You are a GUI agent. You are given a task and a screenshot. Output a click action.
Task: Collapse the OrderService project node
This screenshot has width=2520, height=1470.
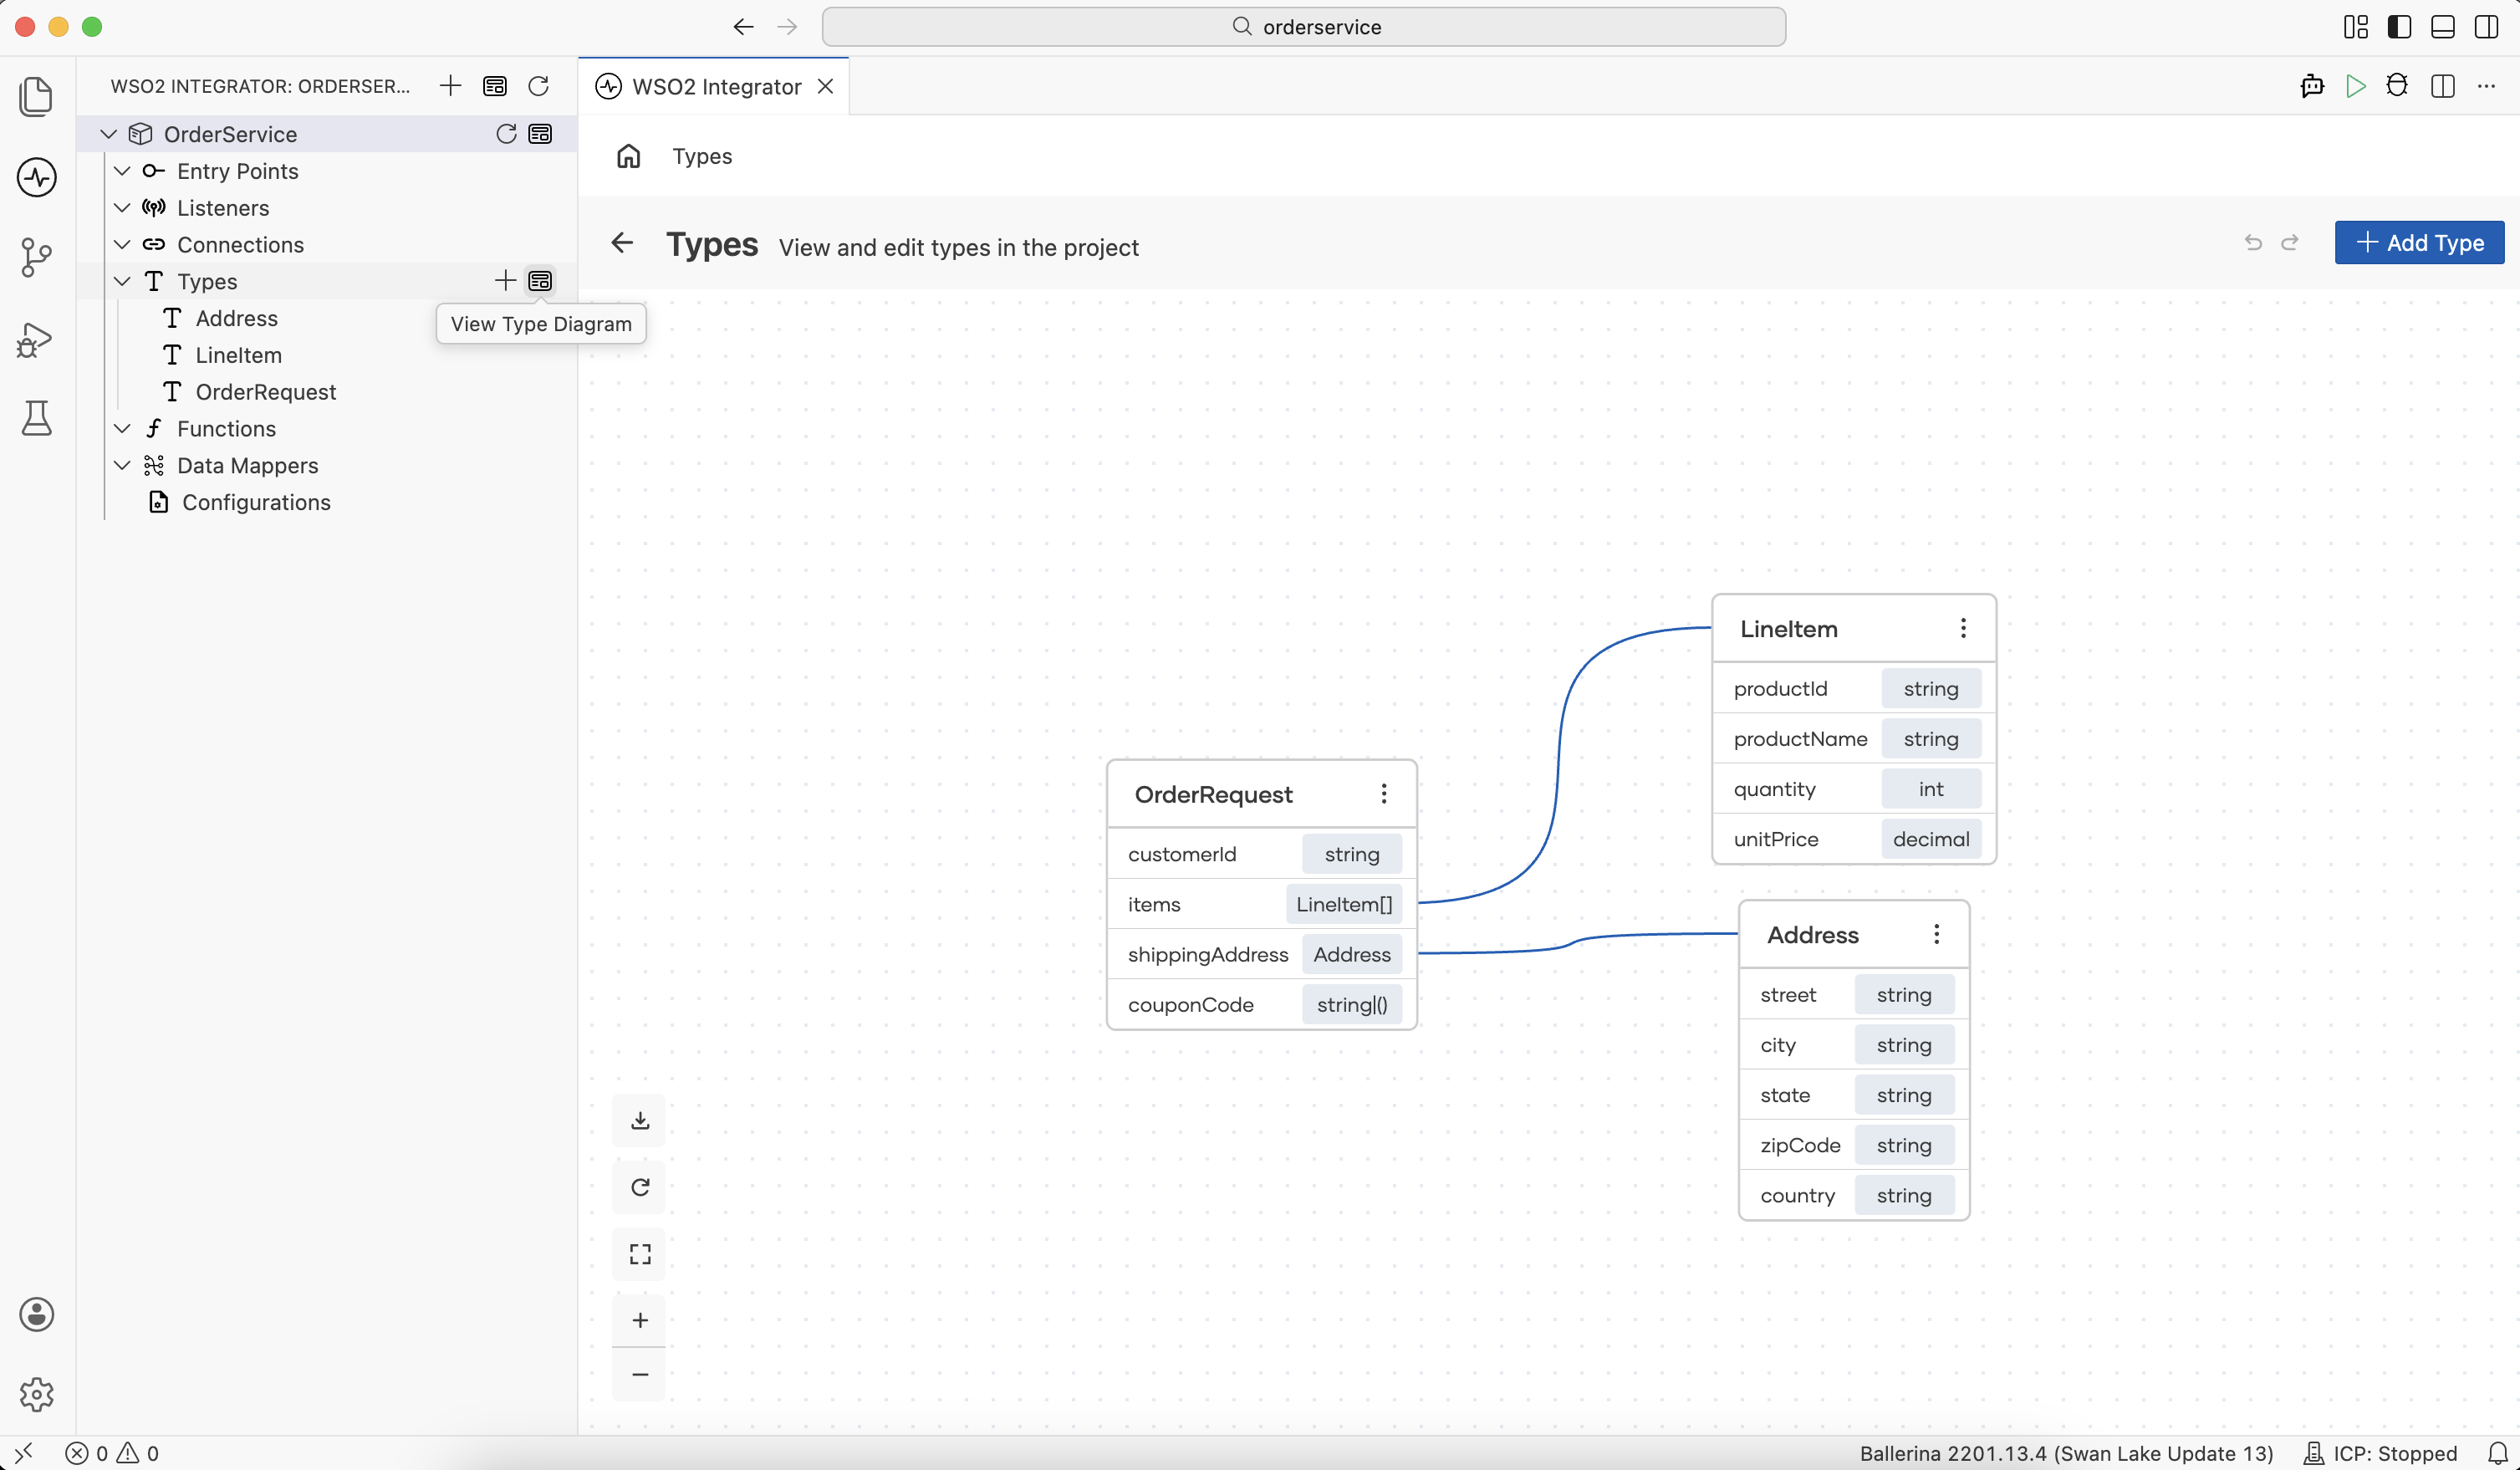click(x=109, y=134)
